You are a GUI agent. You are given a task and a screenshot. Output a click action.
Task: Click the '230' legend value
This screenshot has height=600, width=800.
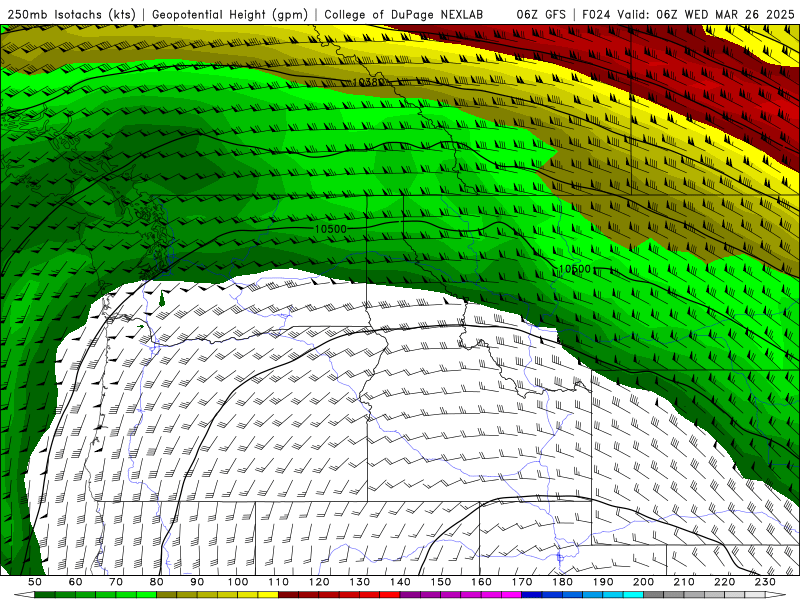[765, 582]
